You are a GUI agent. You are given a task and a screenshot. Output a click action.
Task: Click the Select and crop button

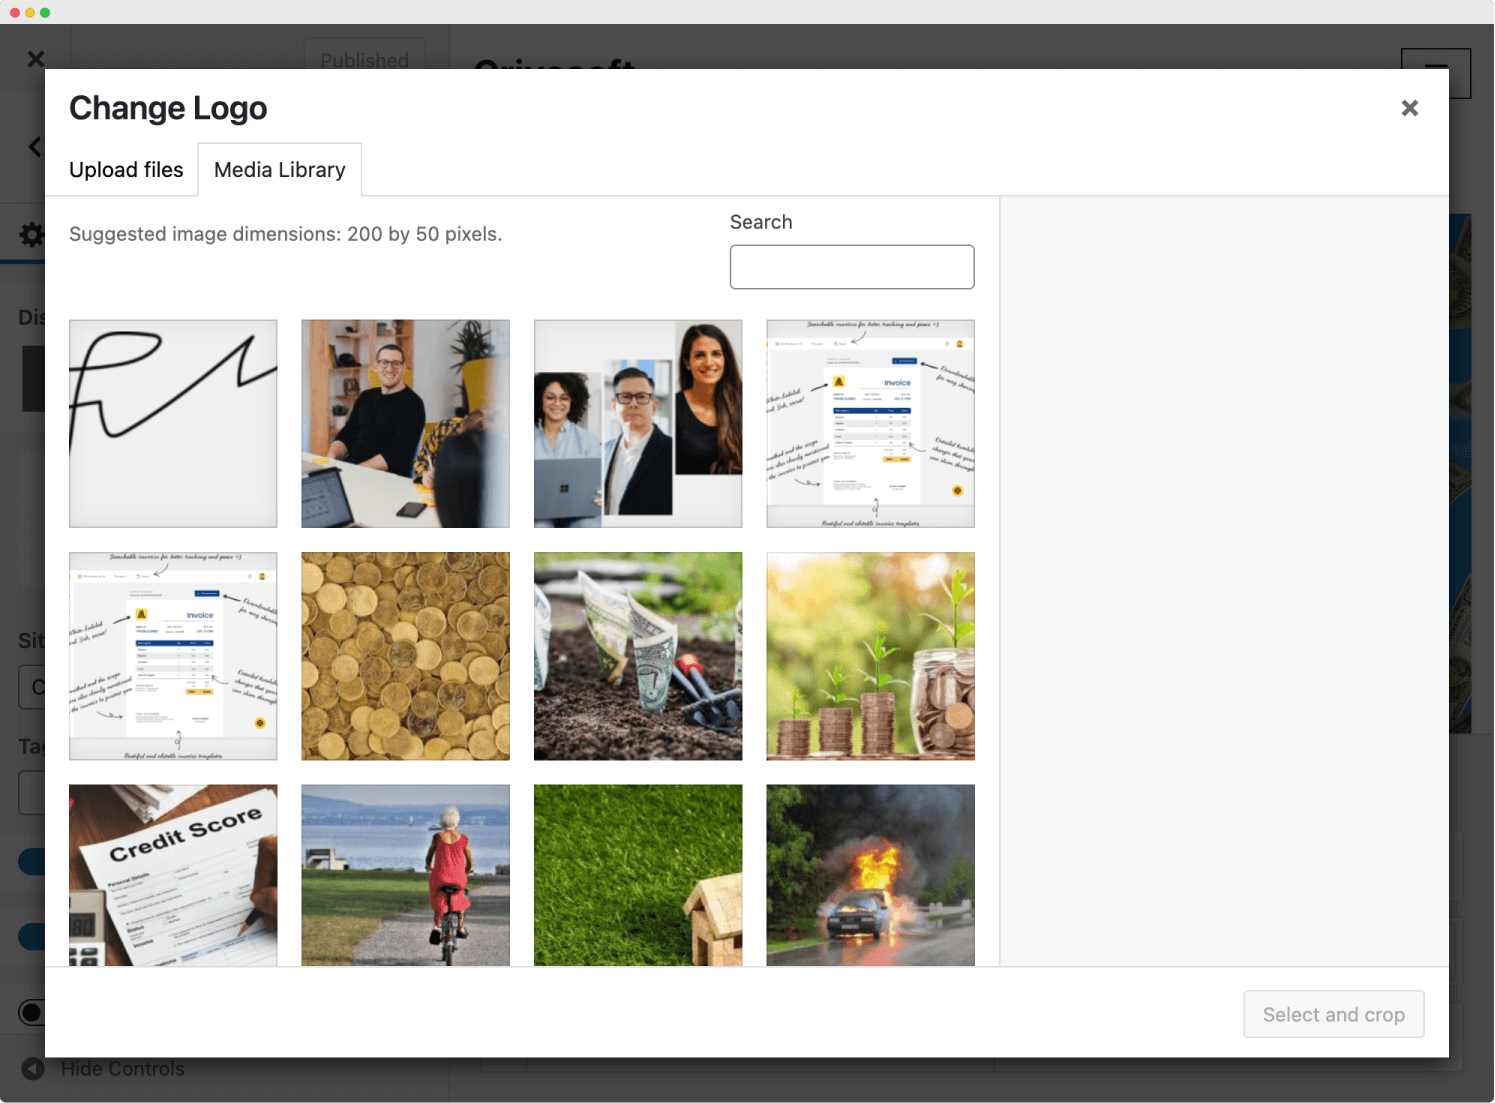[x=1333, y=1014]
